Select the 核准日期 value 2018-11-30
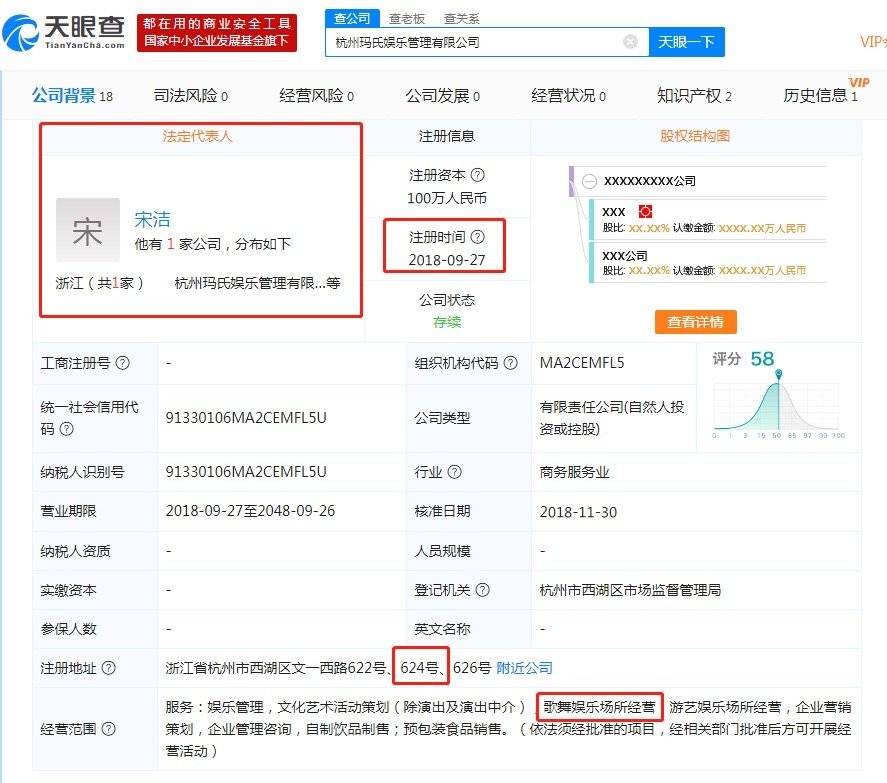The width and height of the screenshot is (887, 783). coord(578,512)
